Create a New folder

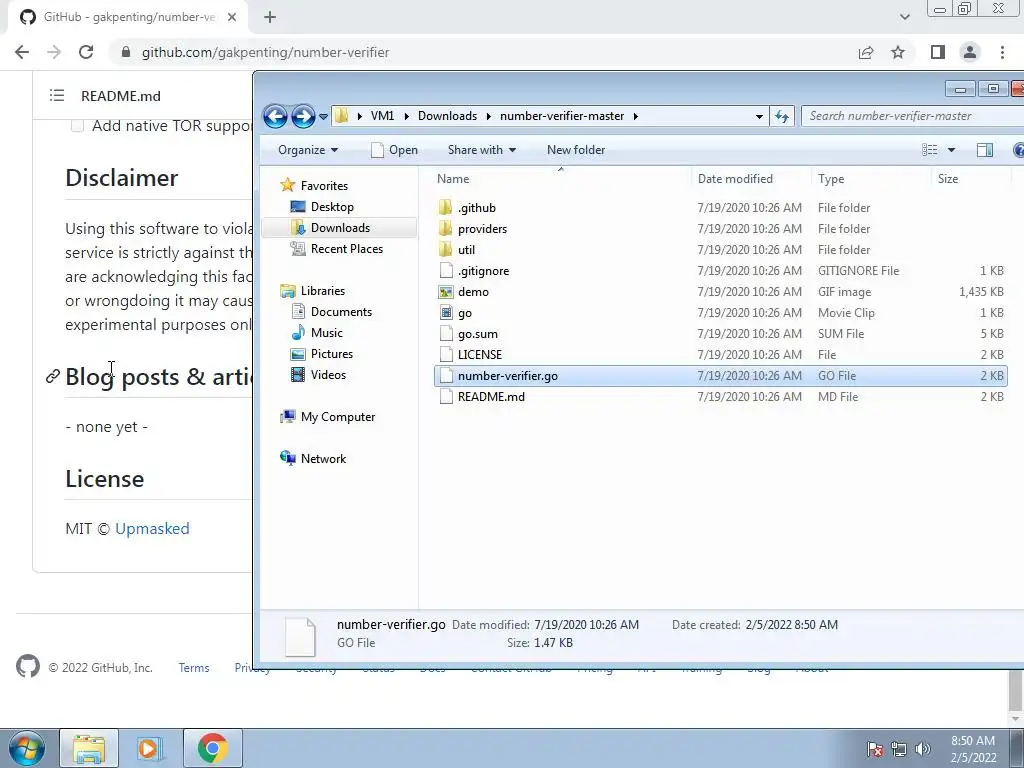[575, 150]
